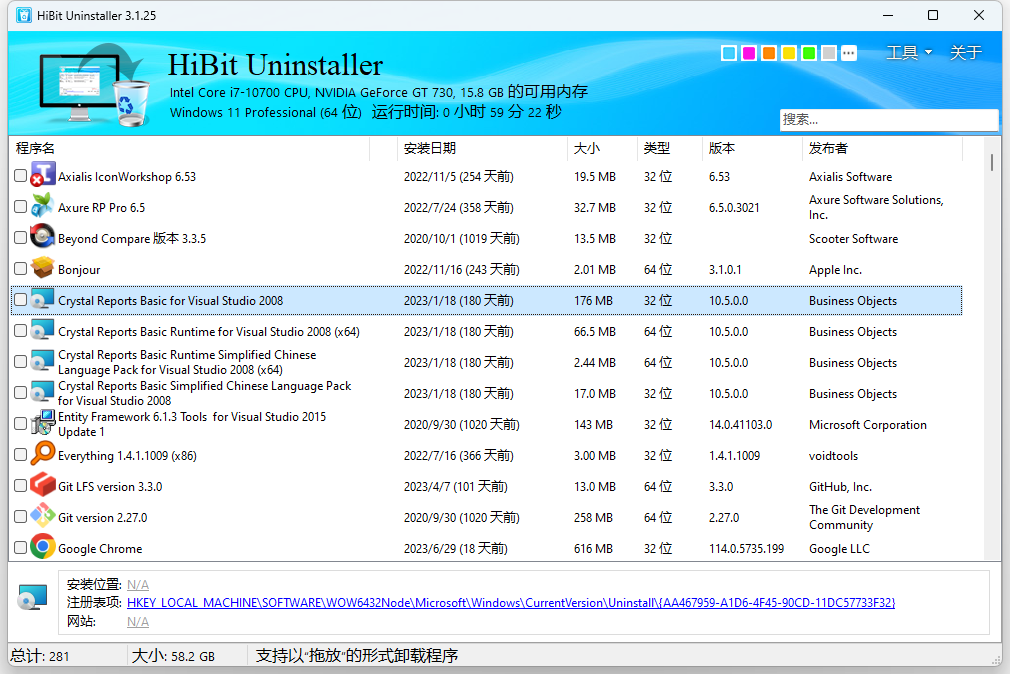
Task: Sort by the 安装日期 column header
Action: coord(482,148)
